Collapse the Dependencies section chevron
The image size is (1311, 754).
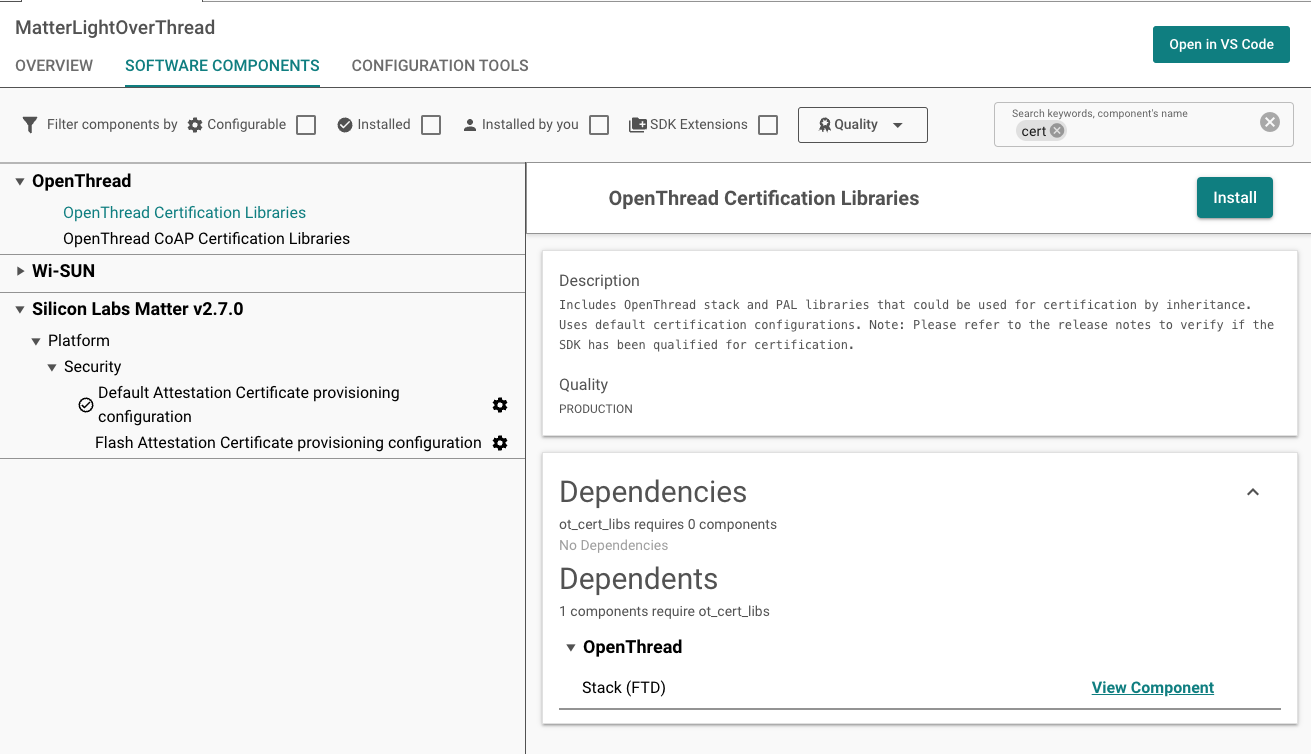[x=1252, y=492]
